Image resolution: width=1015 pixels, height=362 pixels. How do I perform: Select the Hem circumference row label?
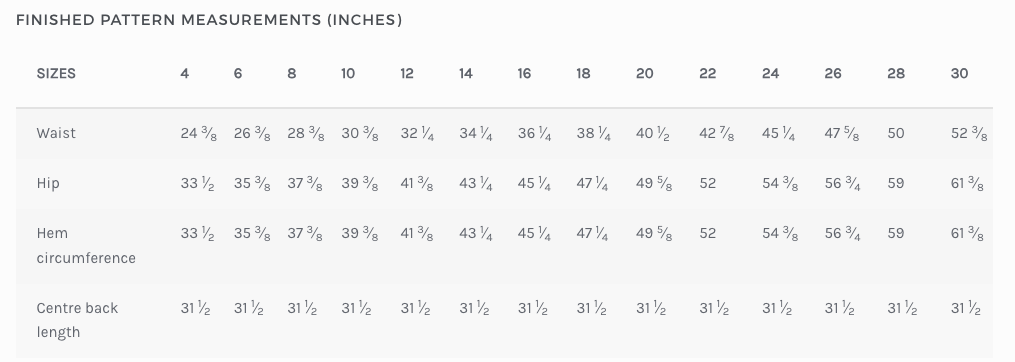coord(86,245)
